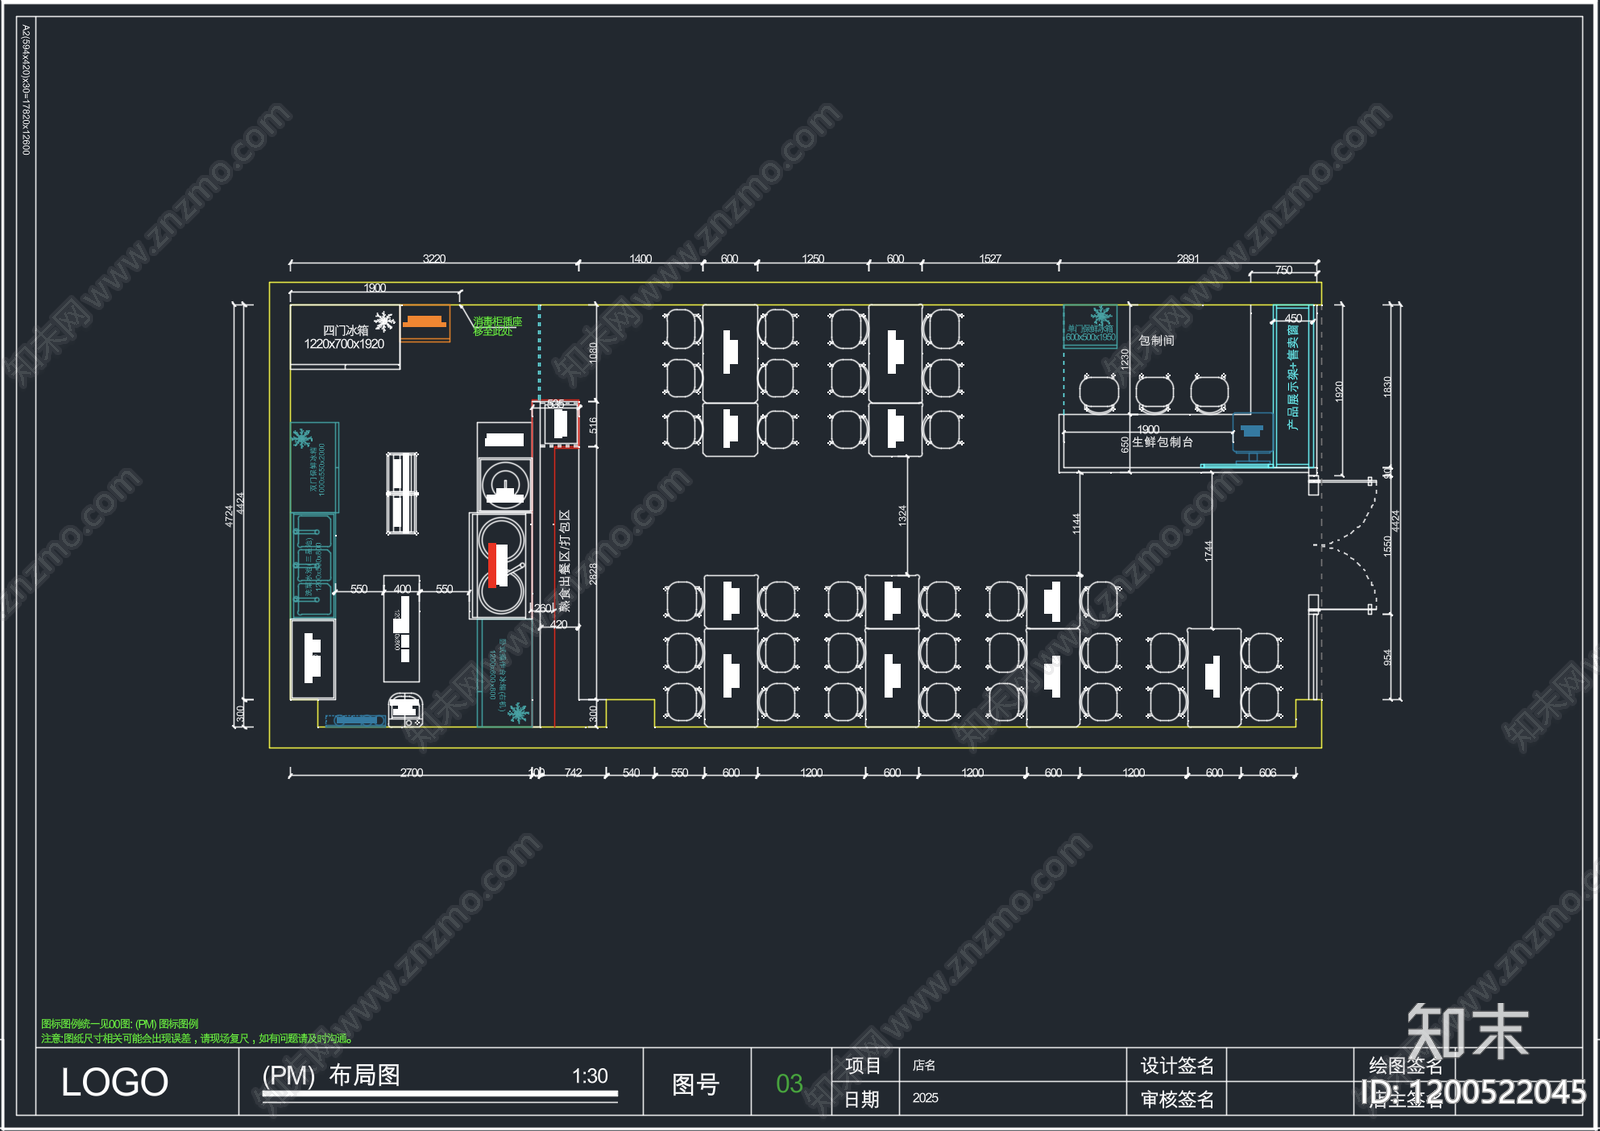Click the 450 dimension on display shelf
1600x1131 pixels.
point(1293,318)
